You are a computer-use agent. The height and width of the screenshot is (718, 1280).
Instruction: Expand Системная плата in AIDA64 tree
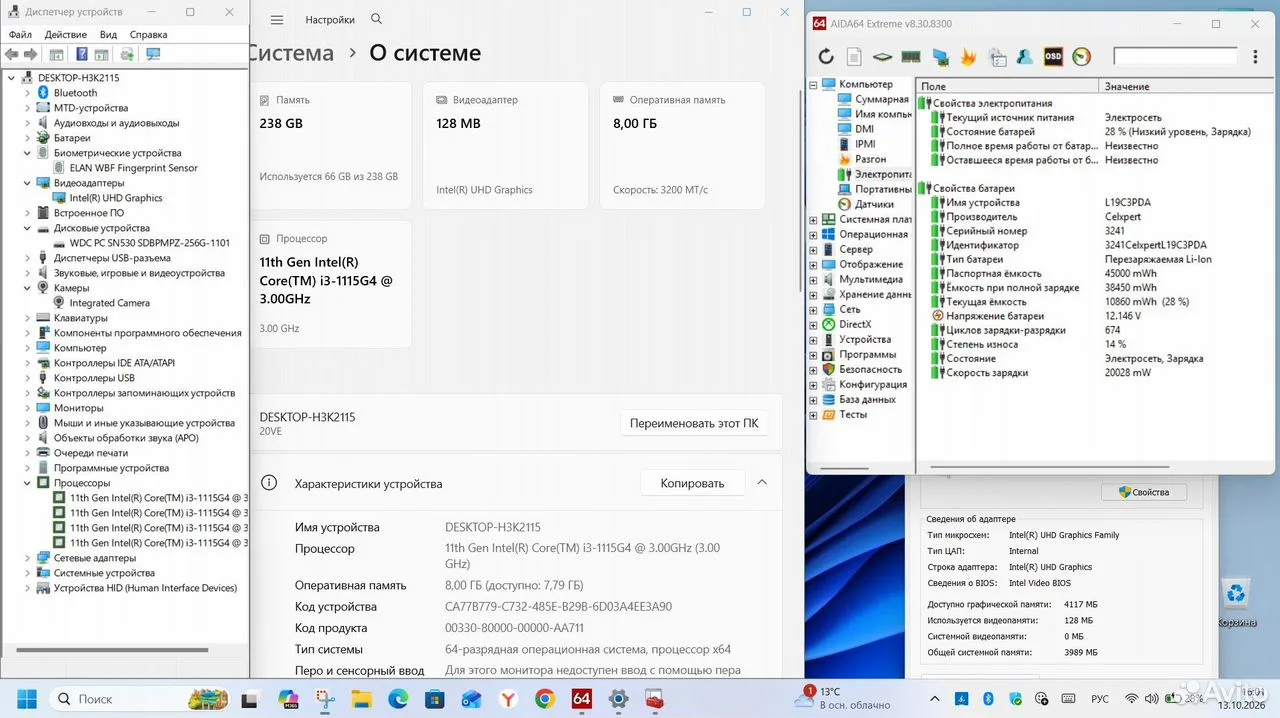813,219
